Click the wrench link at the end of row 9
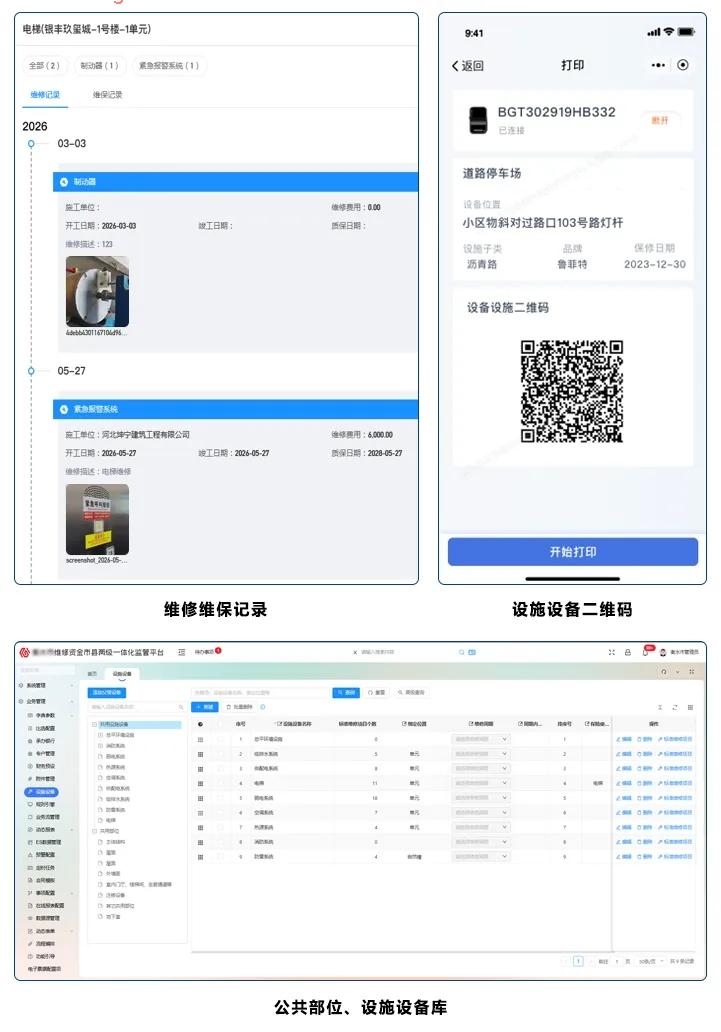Viewport: 721px width, 1032px height. [676, 857]
